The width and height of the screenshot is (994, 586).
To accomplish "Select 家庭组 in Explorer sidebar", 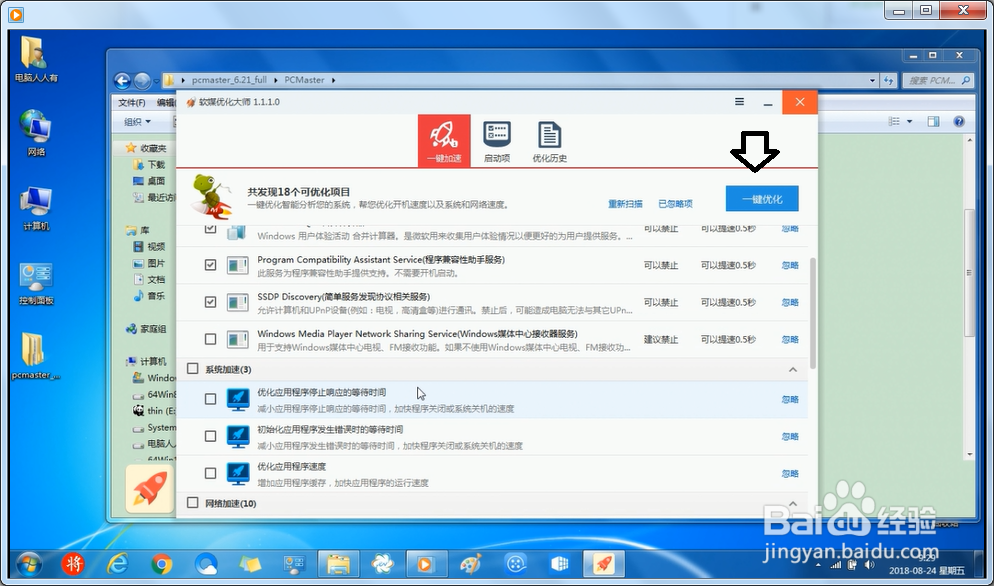I will (x=153, y=329).
